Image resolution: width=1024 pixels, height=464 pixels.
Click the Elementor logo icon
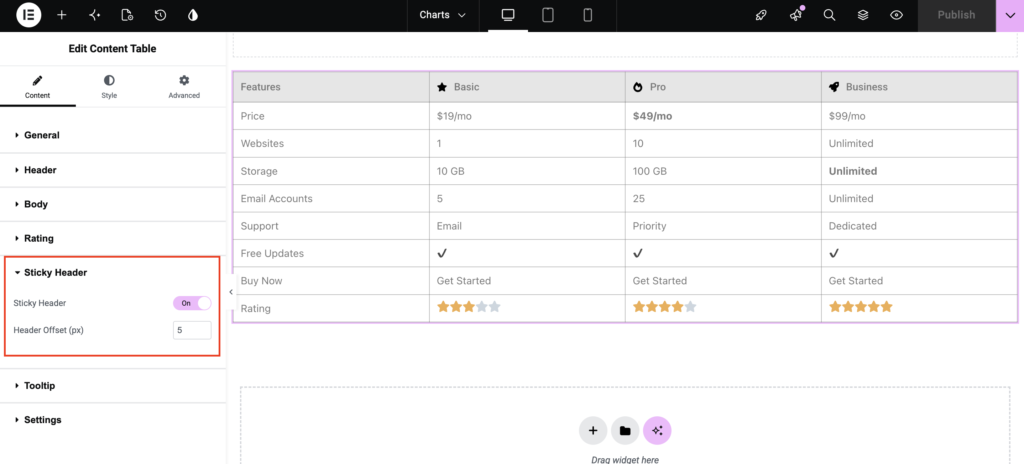click(x=29, y=15)
